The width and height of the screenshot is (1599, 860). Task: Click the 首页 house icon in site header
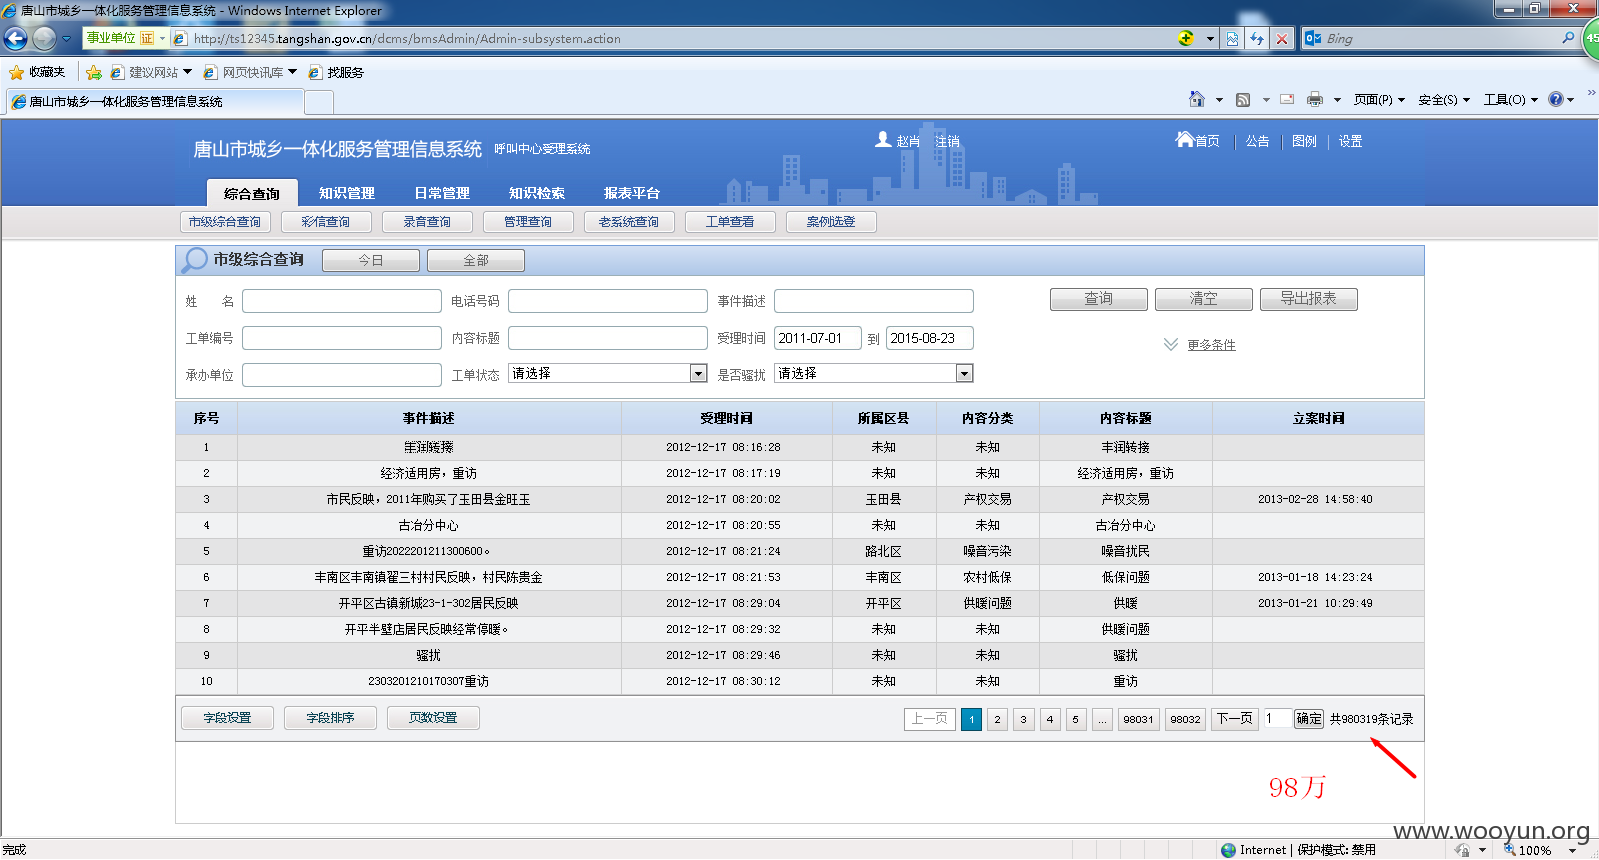(1185, 140)
